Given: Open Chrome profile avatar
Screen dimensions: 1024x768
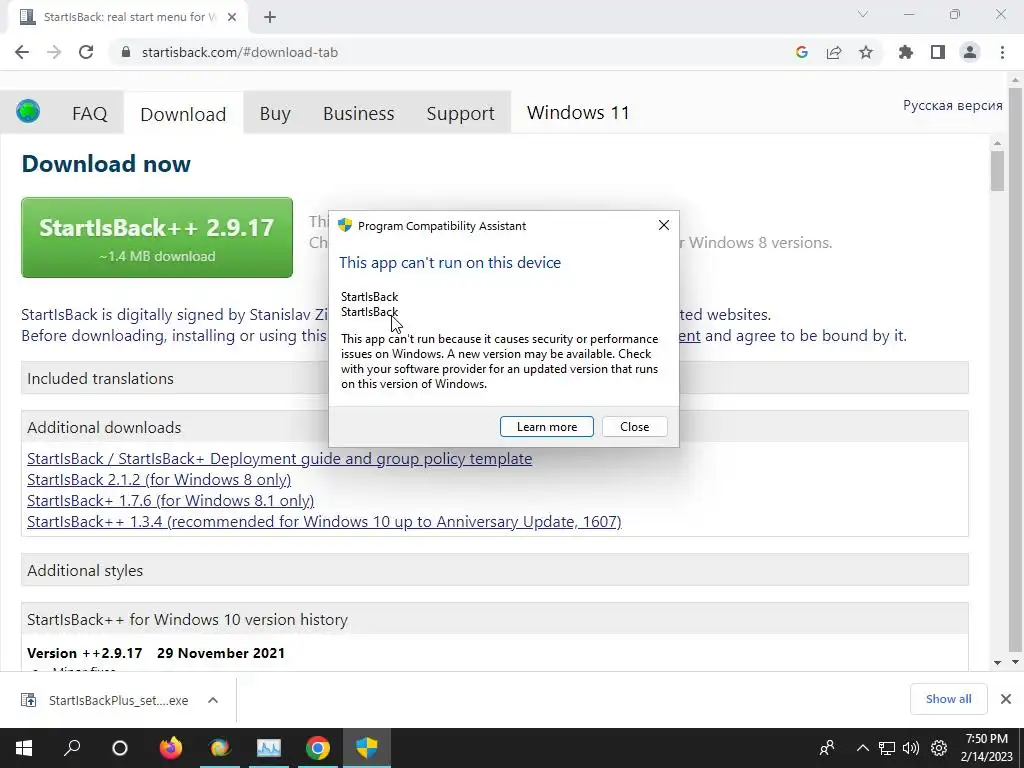Looking at the screenshot, I should click(970, 52).
